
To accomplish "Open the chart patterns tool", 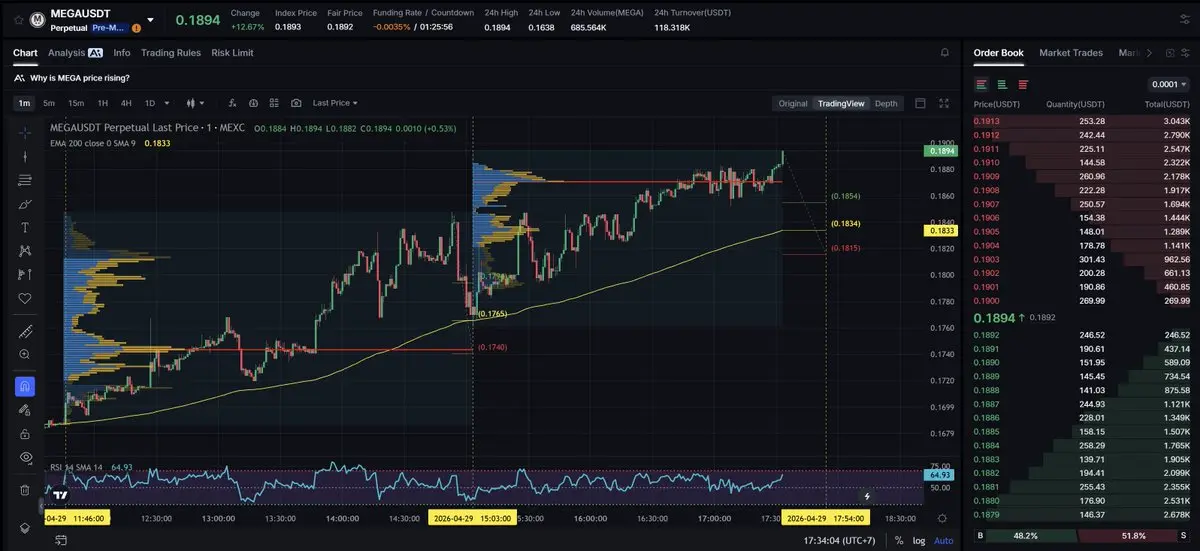I will pyautogui.click(x=25, y=251).
